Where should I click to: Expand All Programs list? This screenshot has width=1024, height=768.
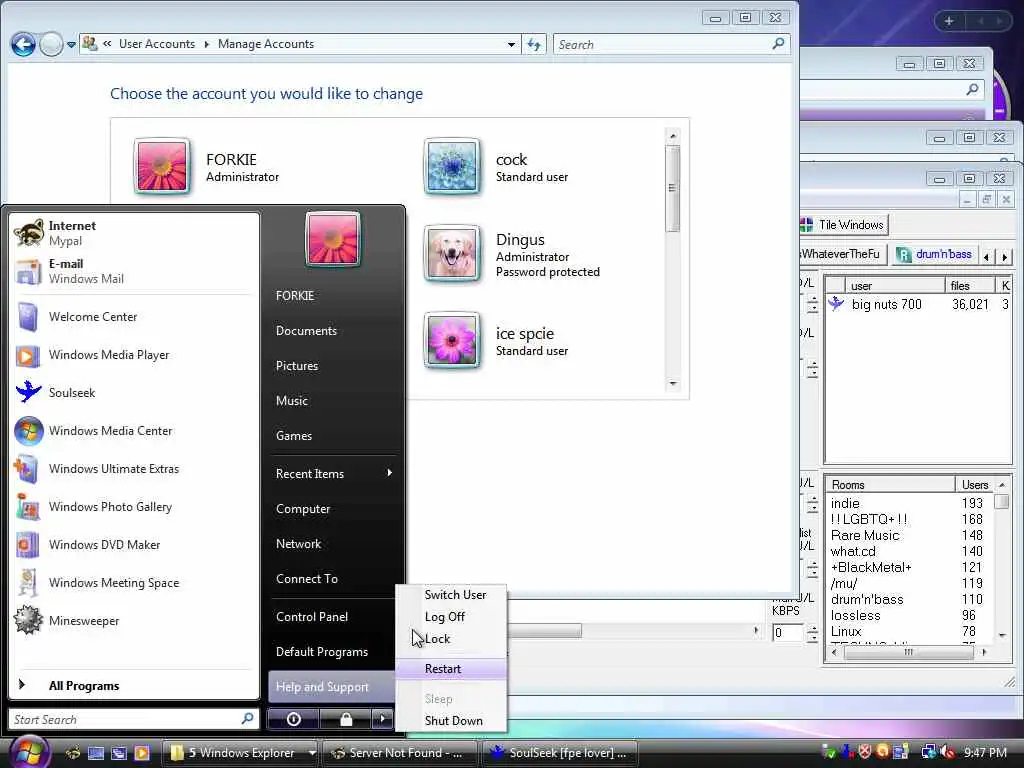[134, 685]
